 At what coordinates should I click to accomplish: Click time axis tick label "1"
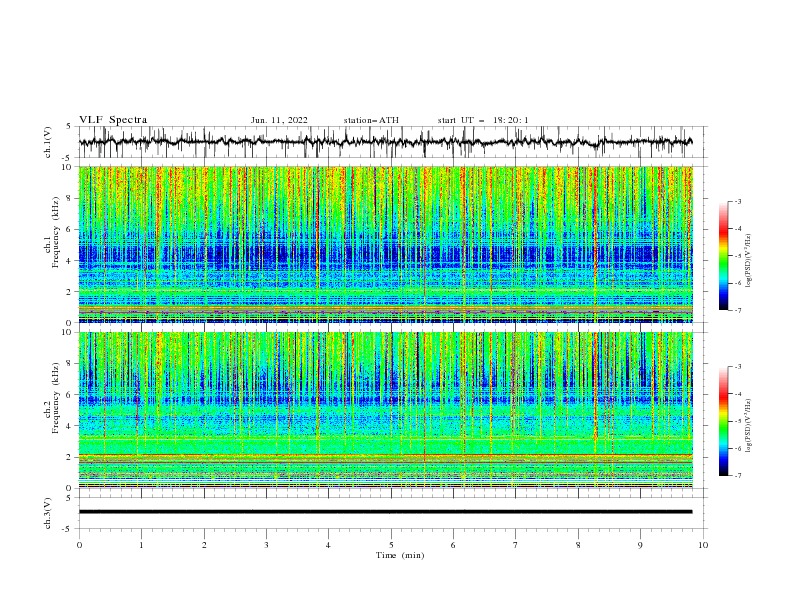pos(141,545)
